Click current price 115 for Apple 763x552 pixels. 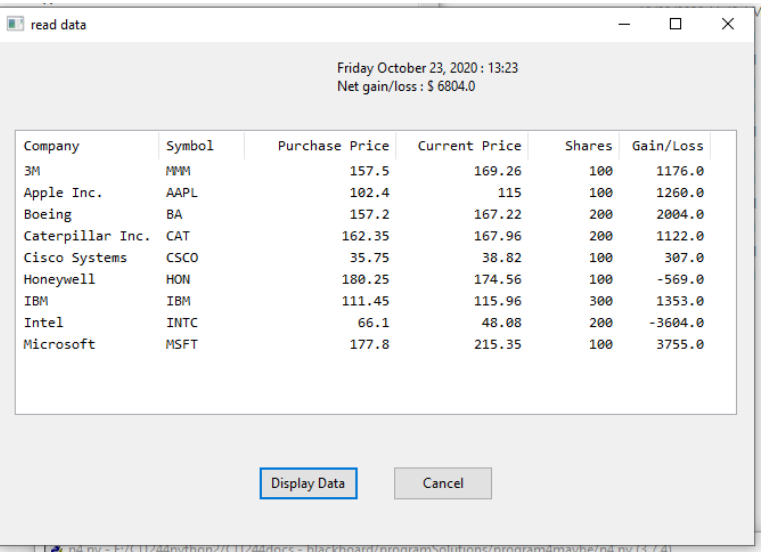tap(509, 193)
